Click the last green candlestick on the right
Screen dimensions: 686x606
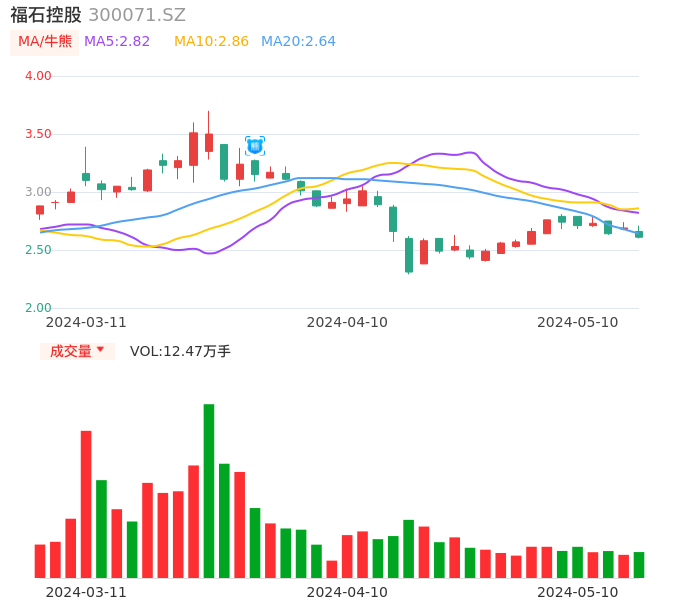click(639, 233)
